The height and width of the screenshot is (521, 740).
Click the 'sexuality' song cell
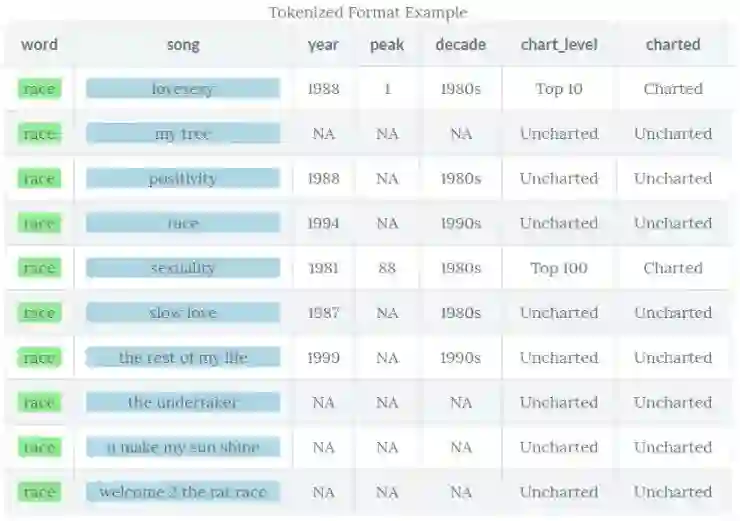click(x=183, y=268)
